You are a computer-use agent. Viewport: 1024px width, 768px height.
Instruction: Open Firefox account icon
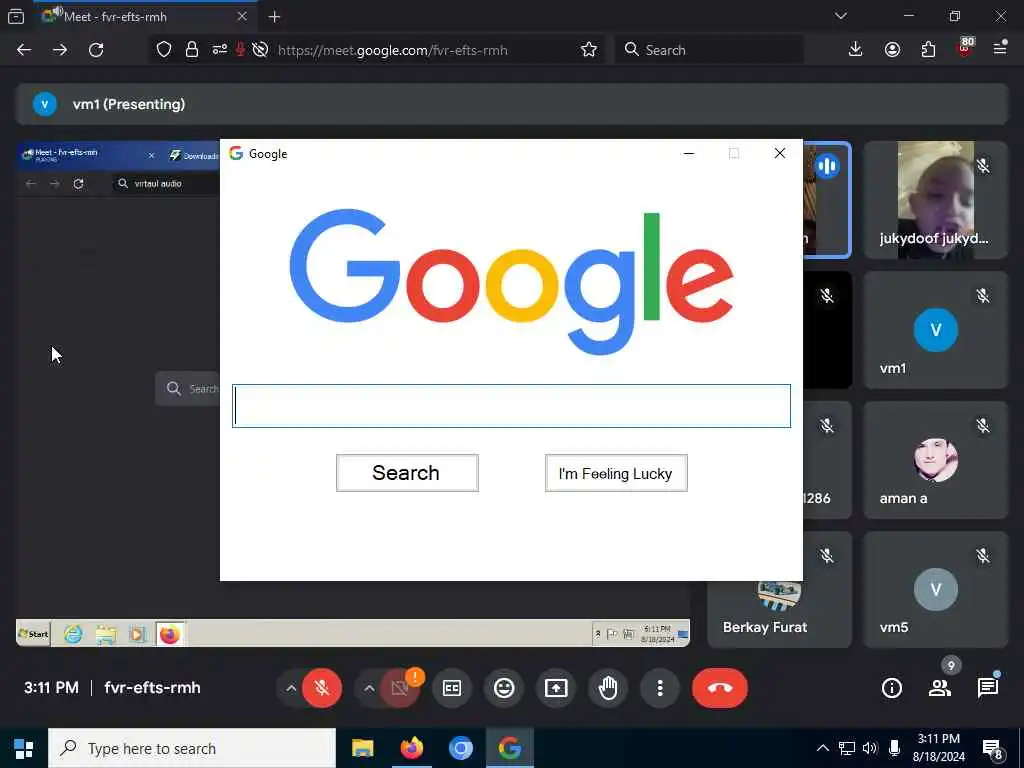tap(892, 50)
